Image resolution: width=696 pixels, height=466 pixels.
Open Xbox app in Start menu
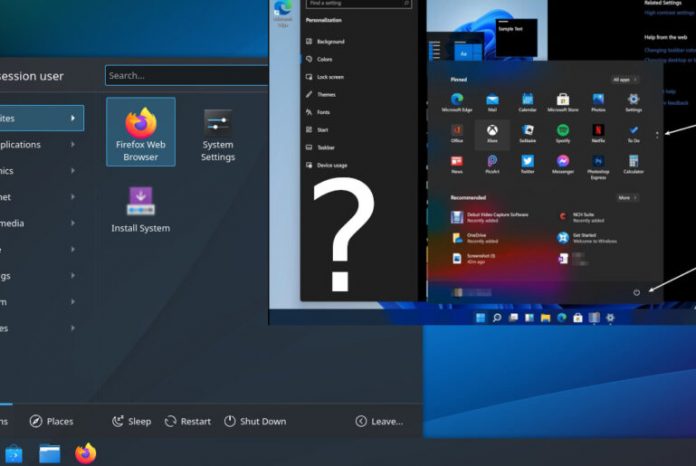(x=492, y=131)
